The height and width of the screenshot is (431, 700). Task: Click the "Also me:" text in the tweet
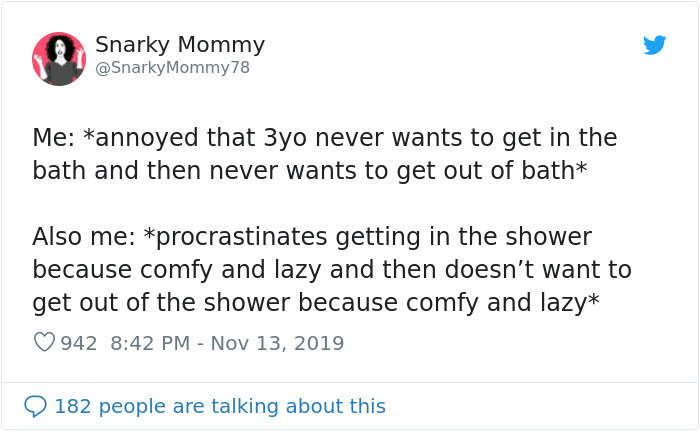[x=84, y=237]
